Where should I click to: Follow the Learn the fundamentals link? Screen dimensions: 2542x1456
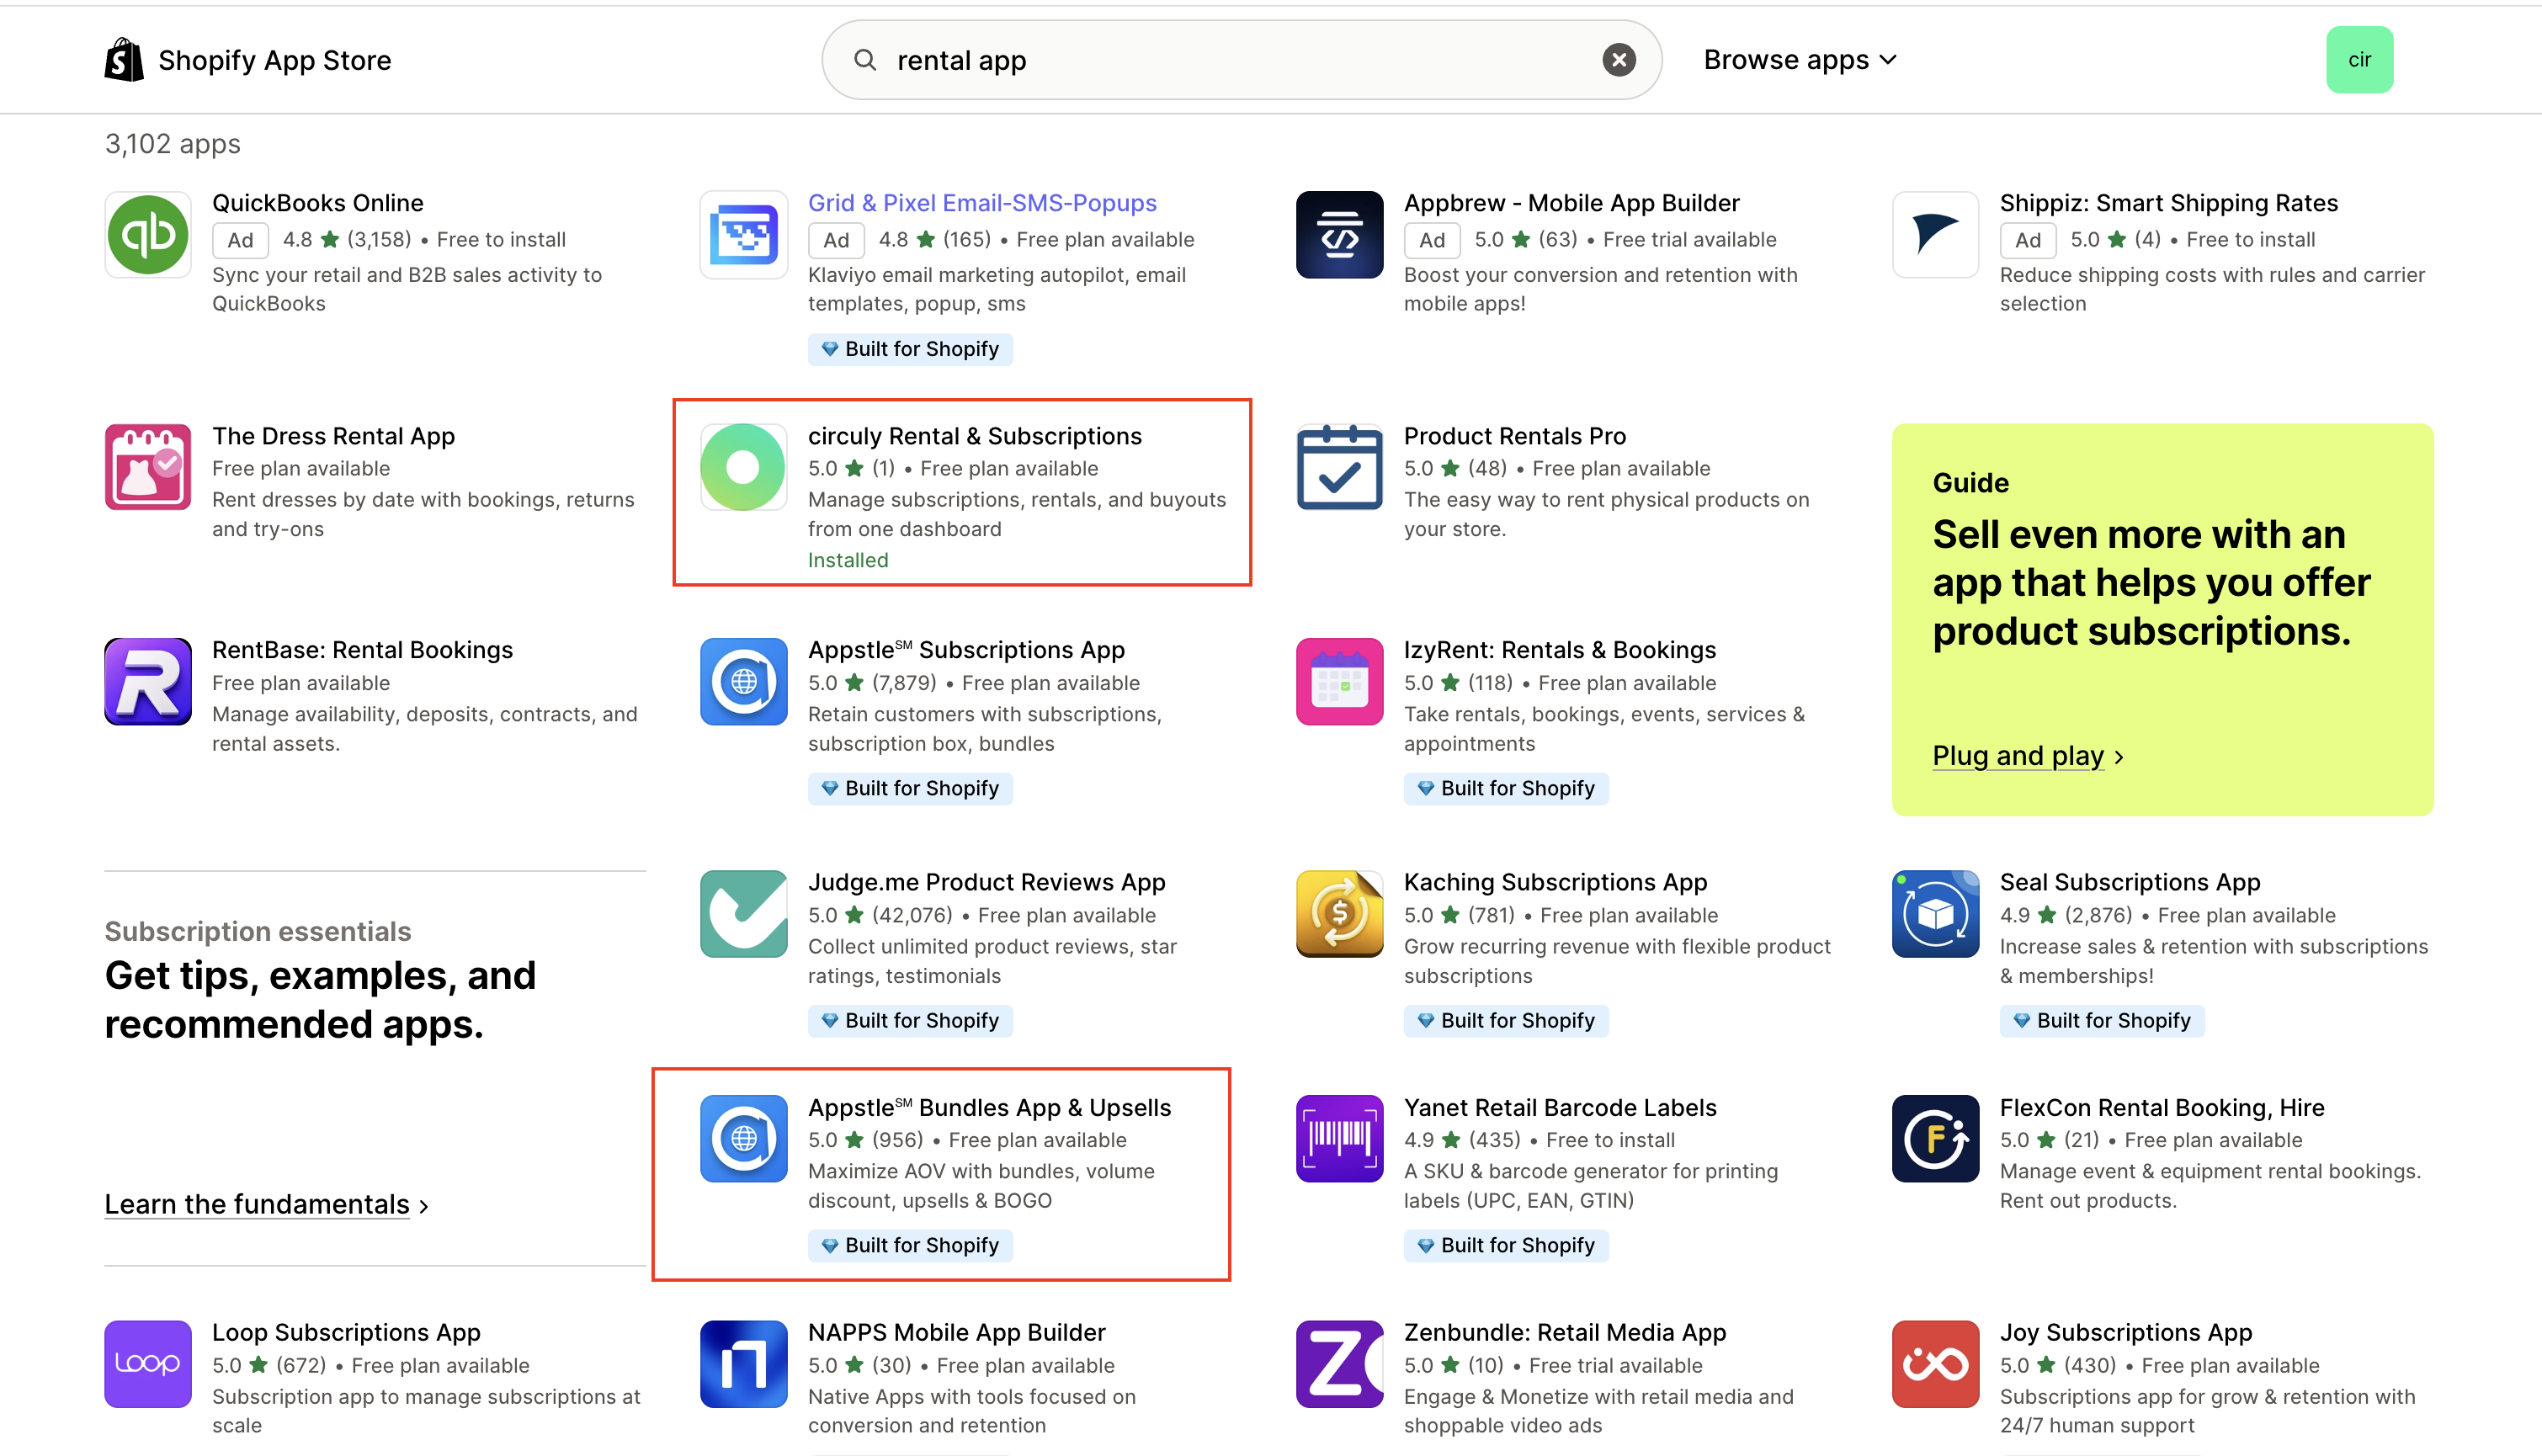point(266,1204)
